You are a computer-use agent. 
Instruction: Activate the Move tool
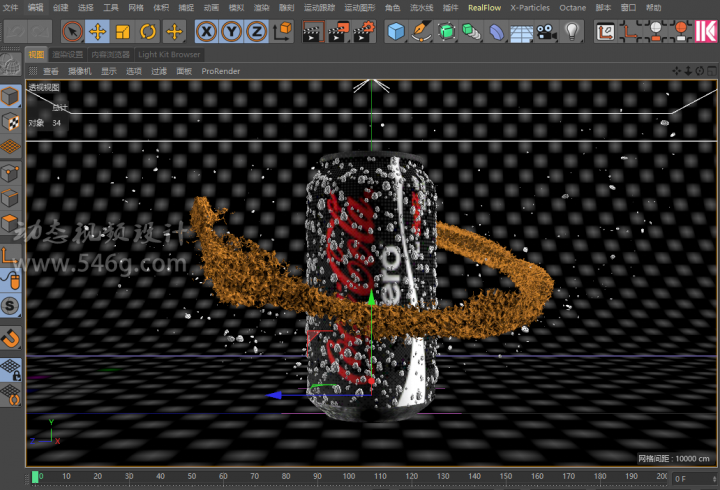pos(97,32)
